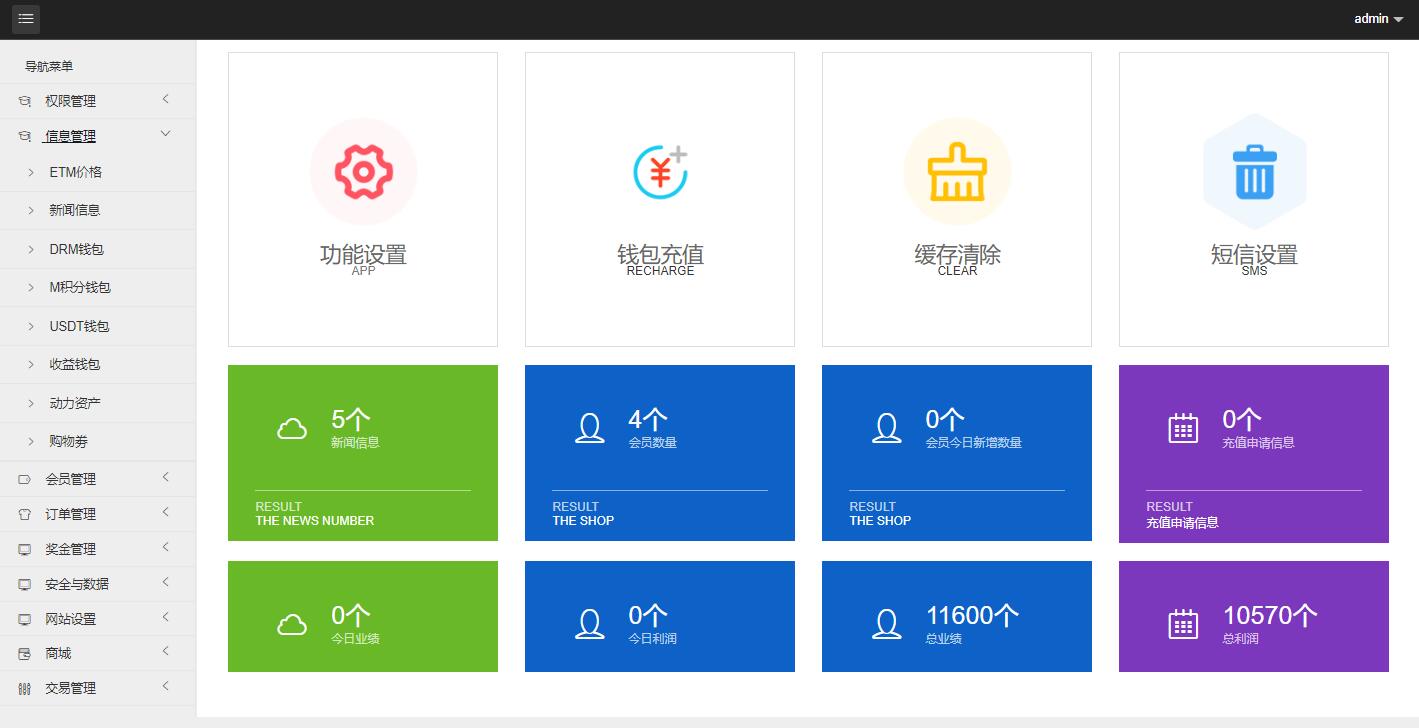Click the calendar icon on the 充值申请信息 tile
This screenshot has height=728, width=1419.
click(1183, 428)
